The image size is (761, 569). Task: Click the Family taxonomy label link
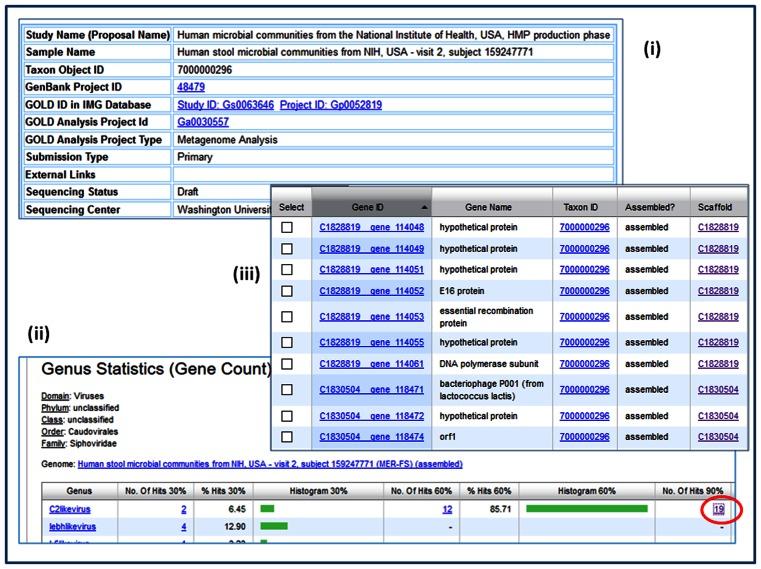coord(53,444)
